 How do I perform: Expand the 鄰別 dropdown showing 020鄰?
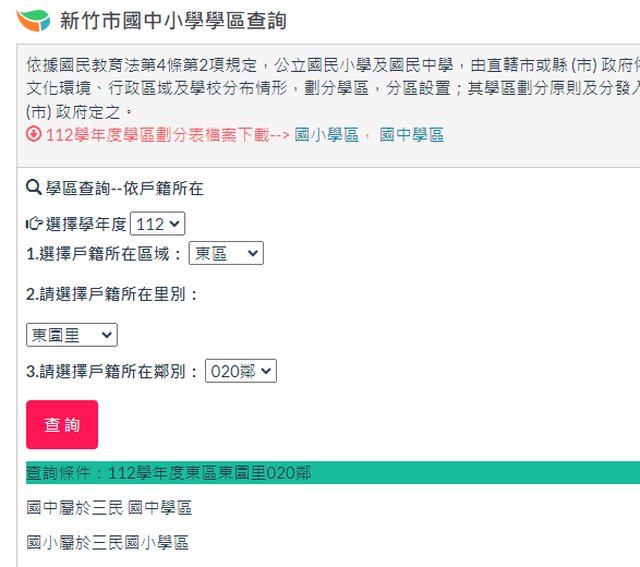[x=240, y=371]
